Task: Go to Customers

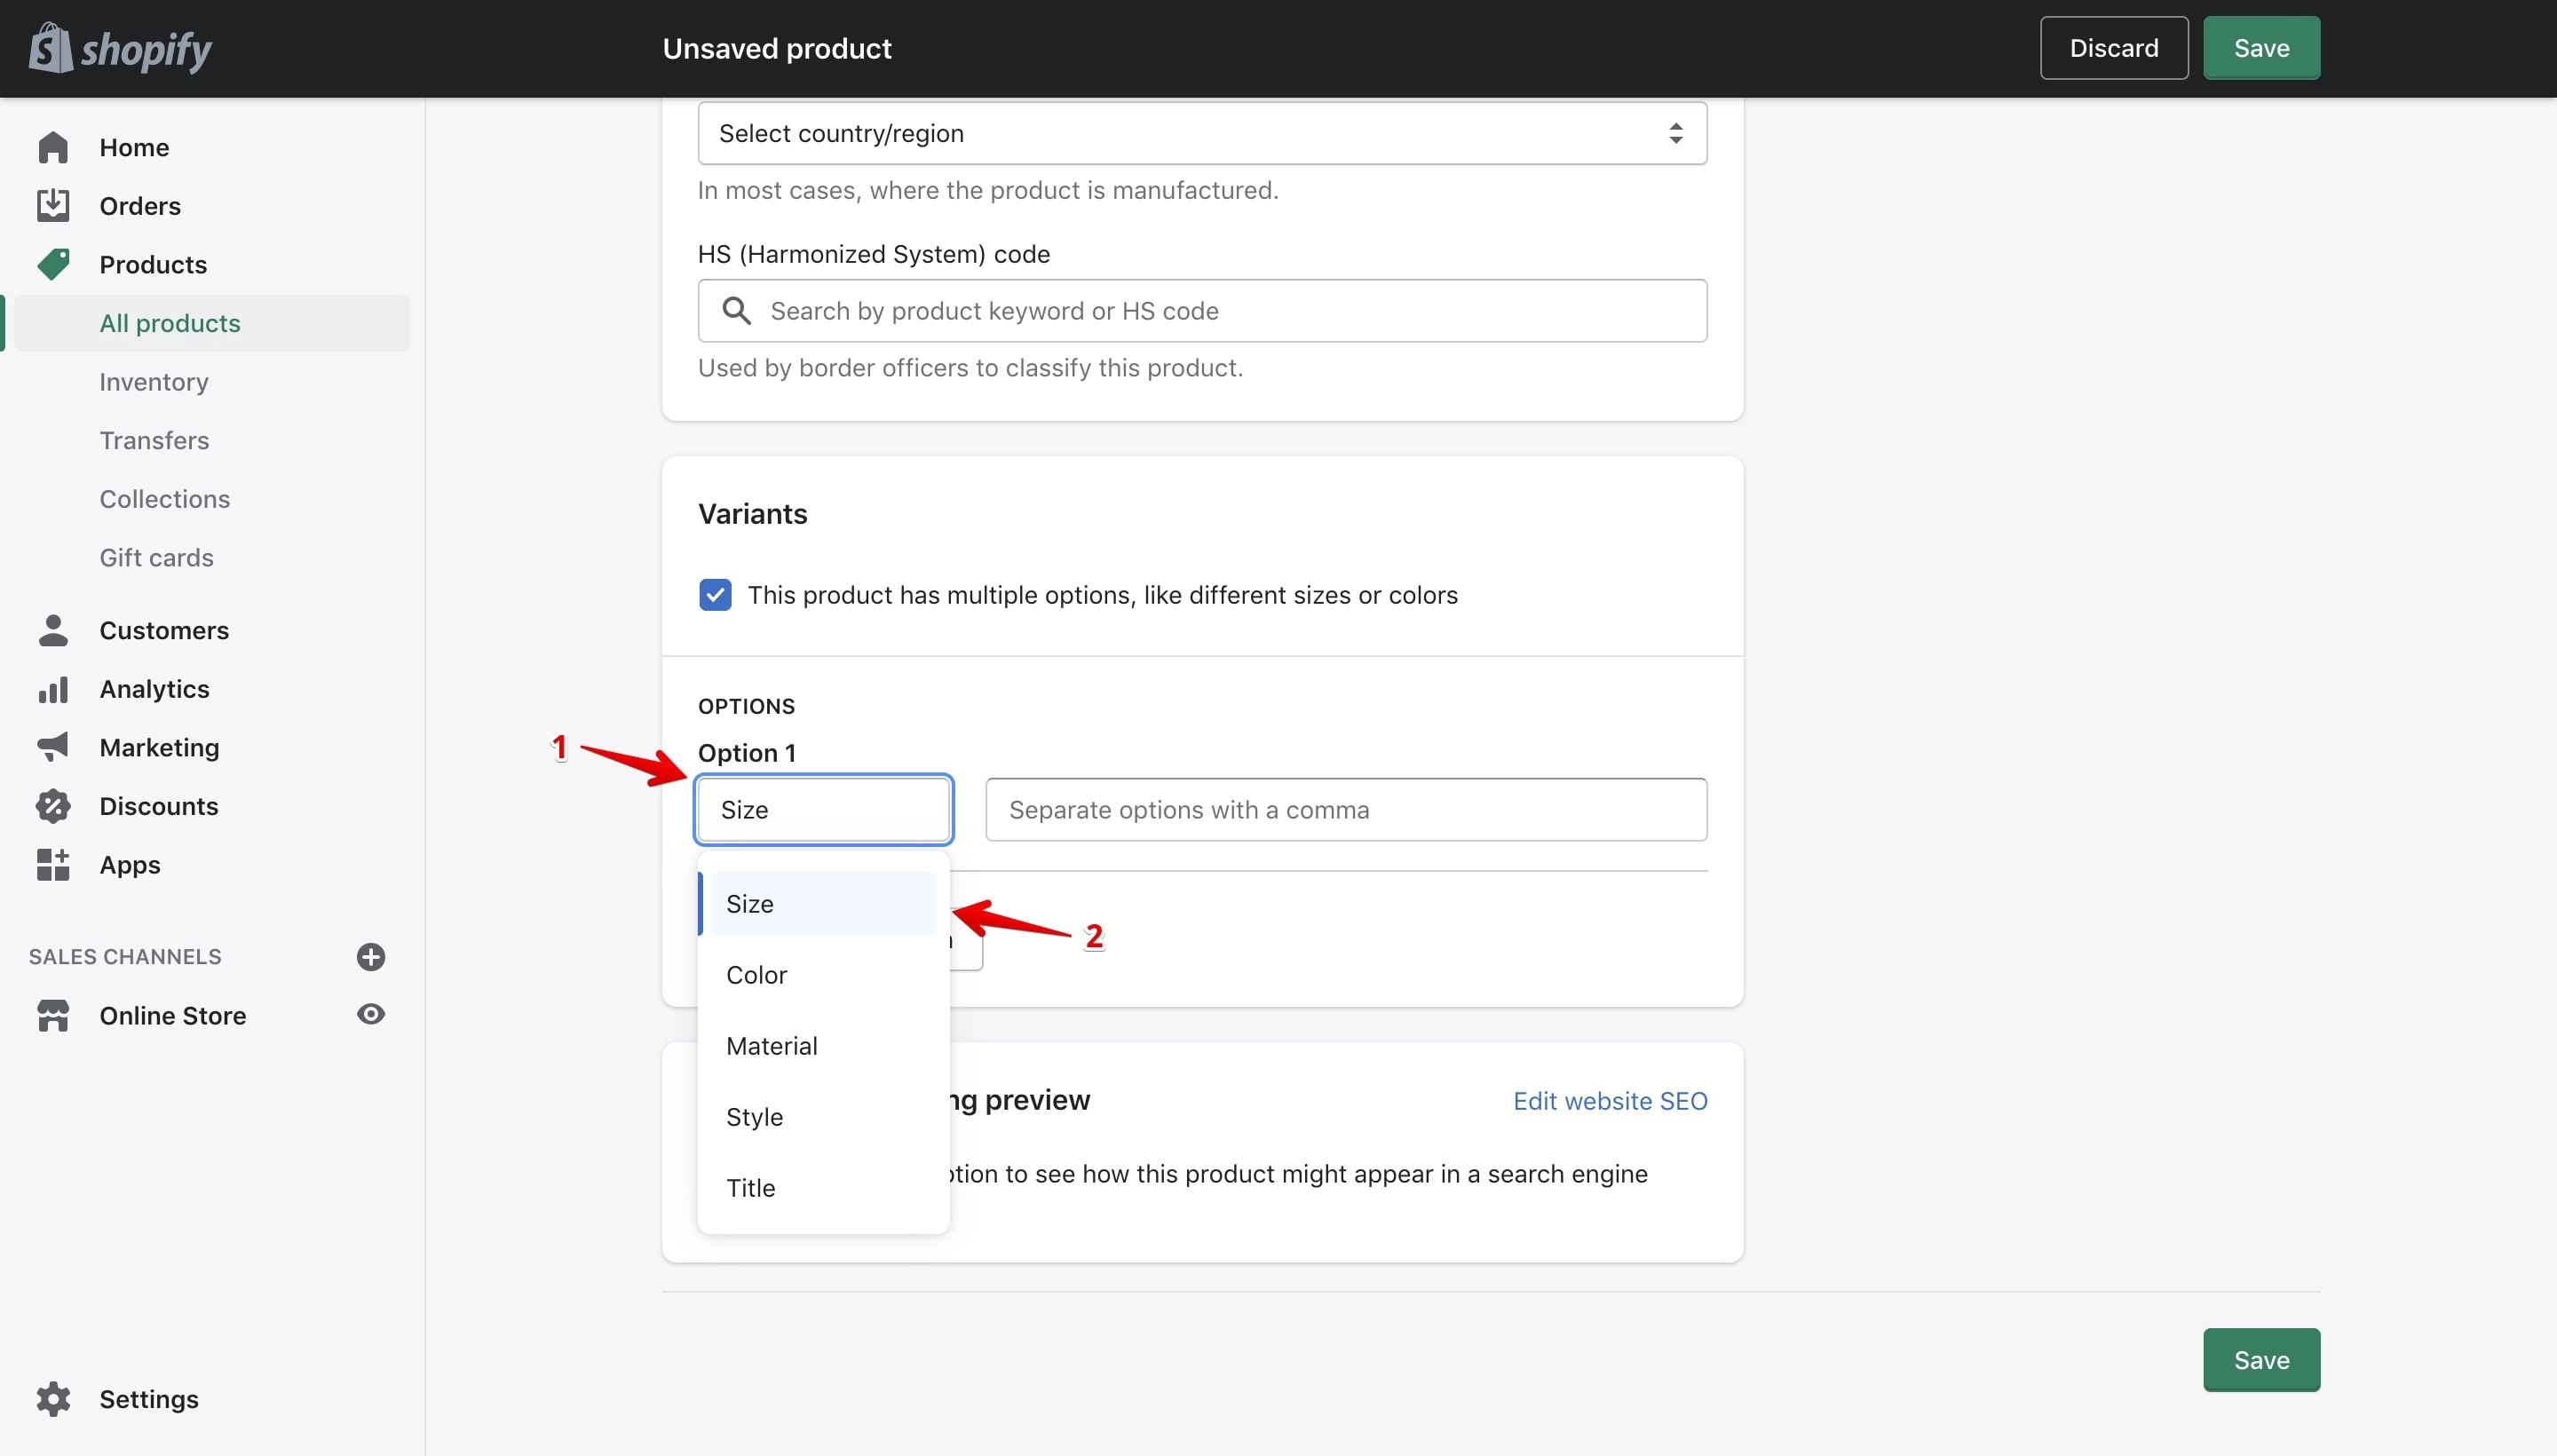Action: tap(164, 630)
